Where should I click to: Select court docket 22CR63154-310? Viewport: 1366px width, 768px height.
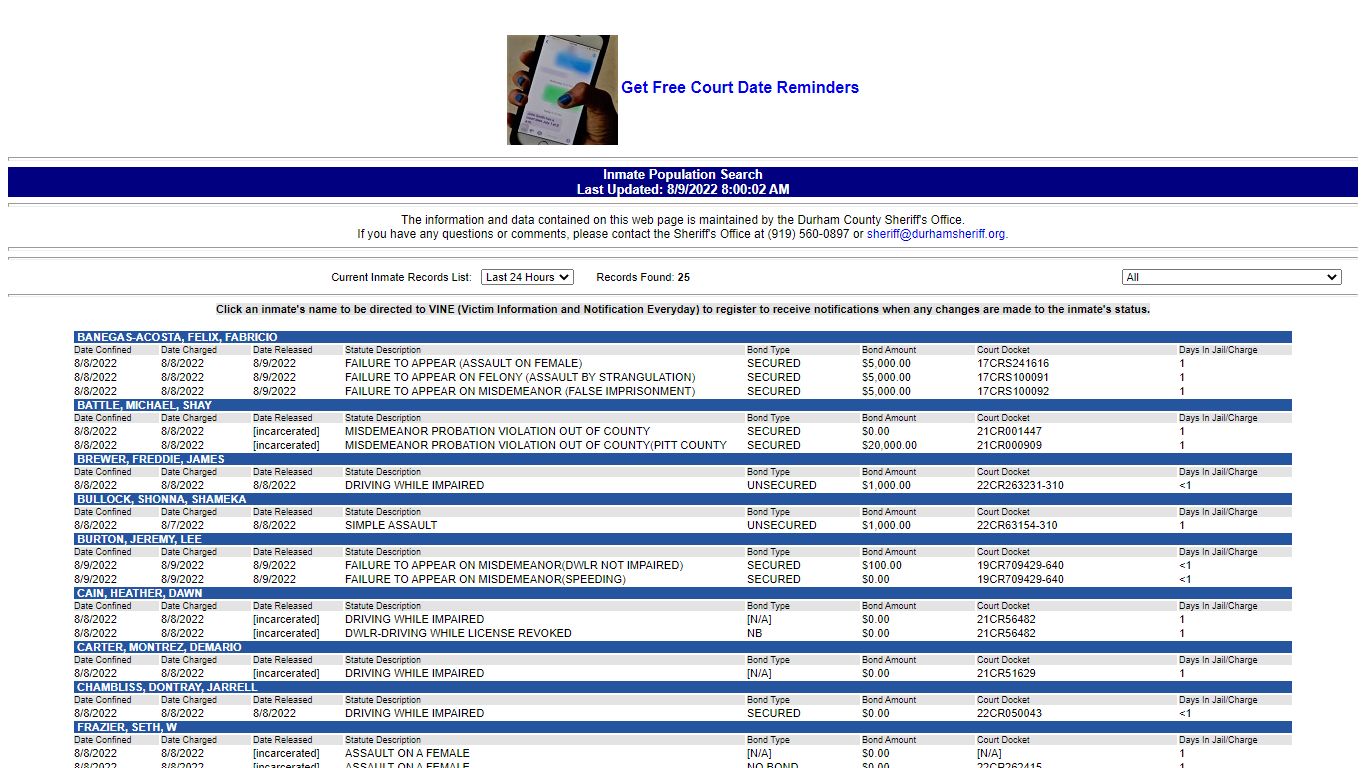1017,526
